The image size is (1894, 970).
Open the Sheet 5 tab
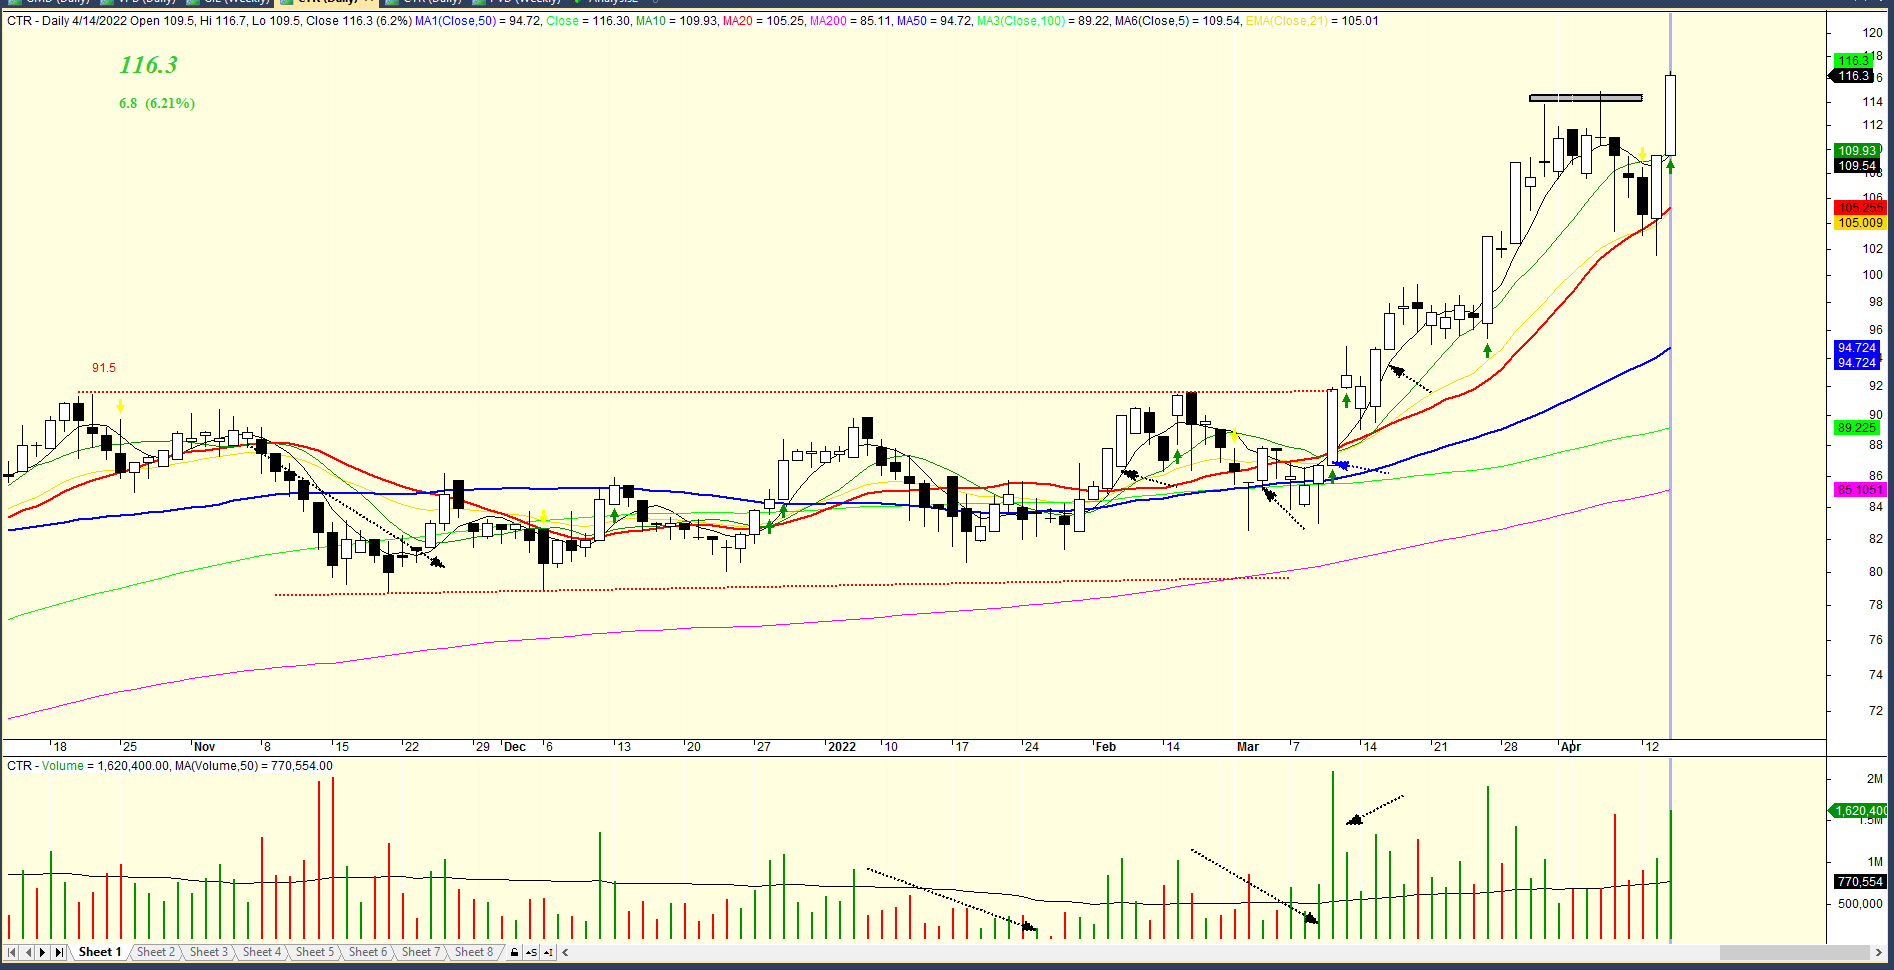[314, 952]
